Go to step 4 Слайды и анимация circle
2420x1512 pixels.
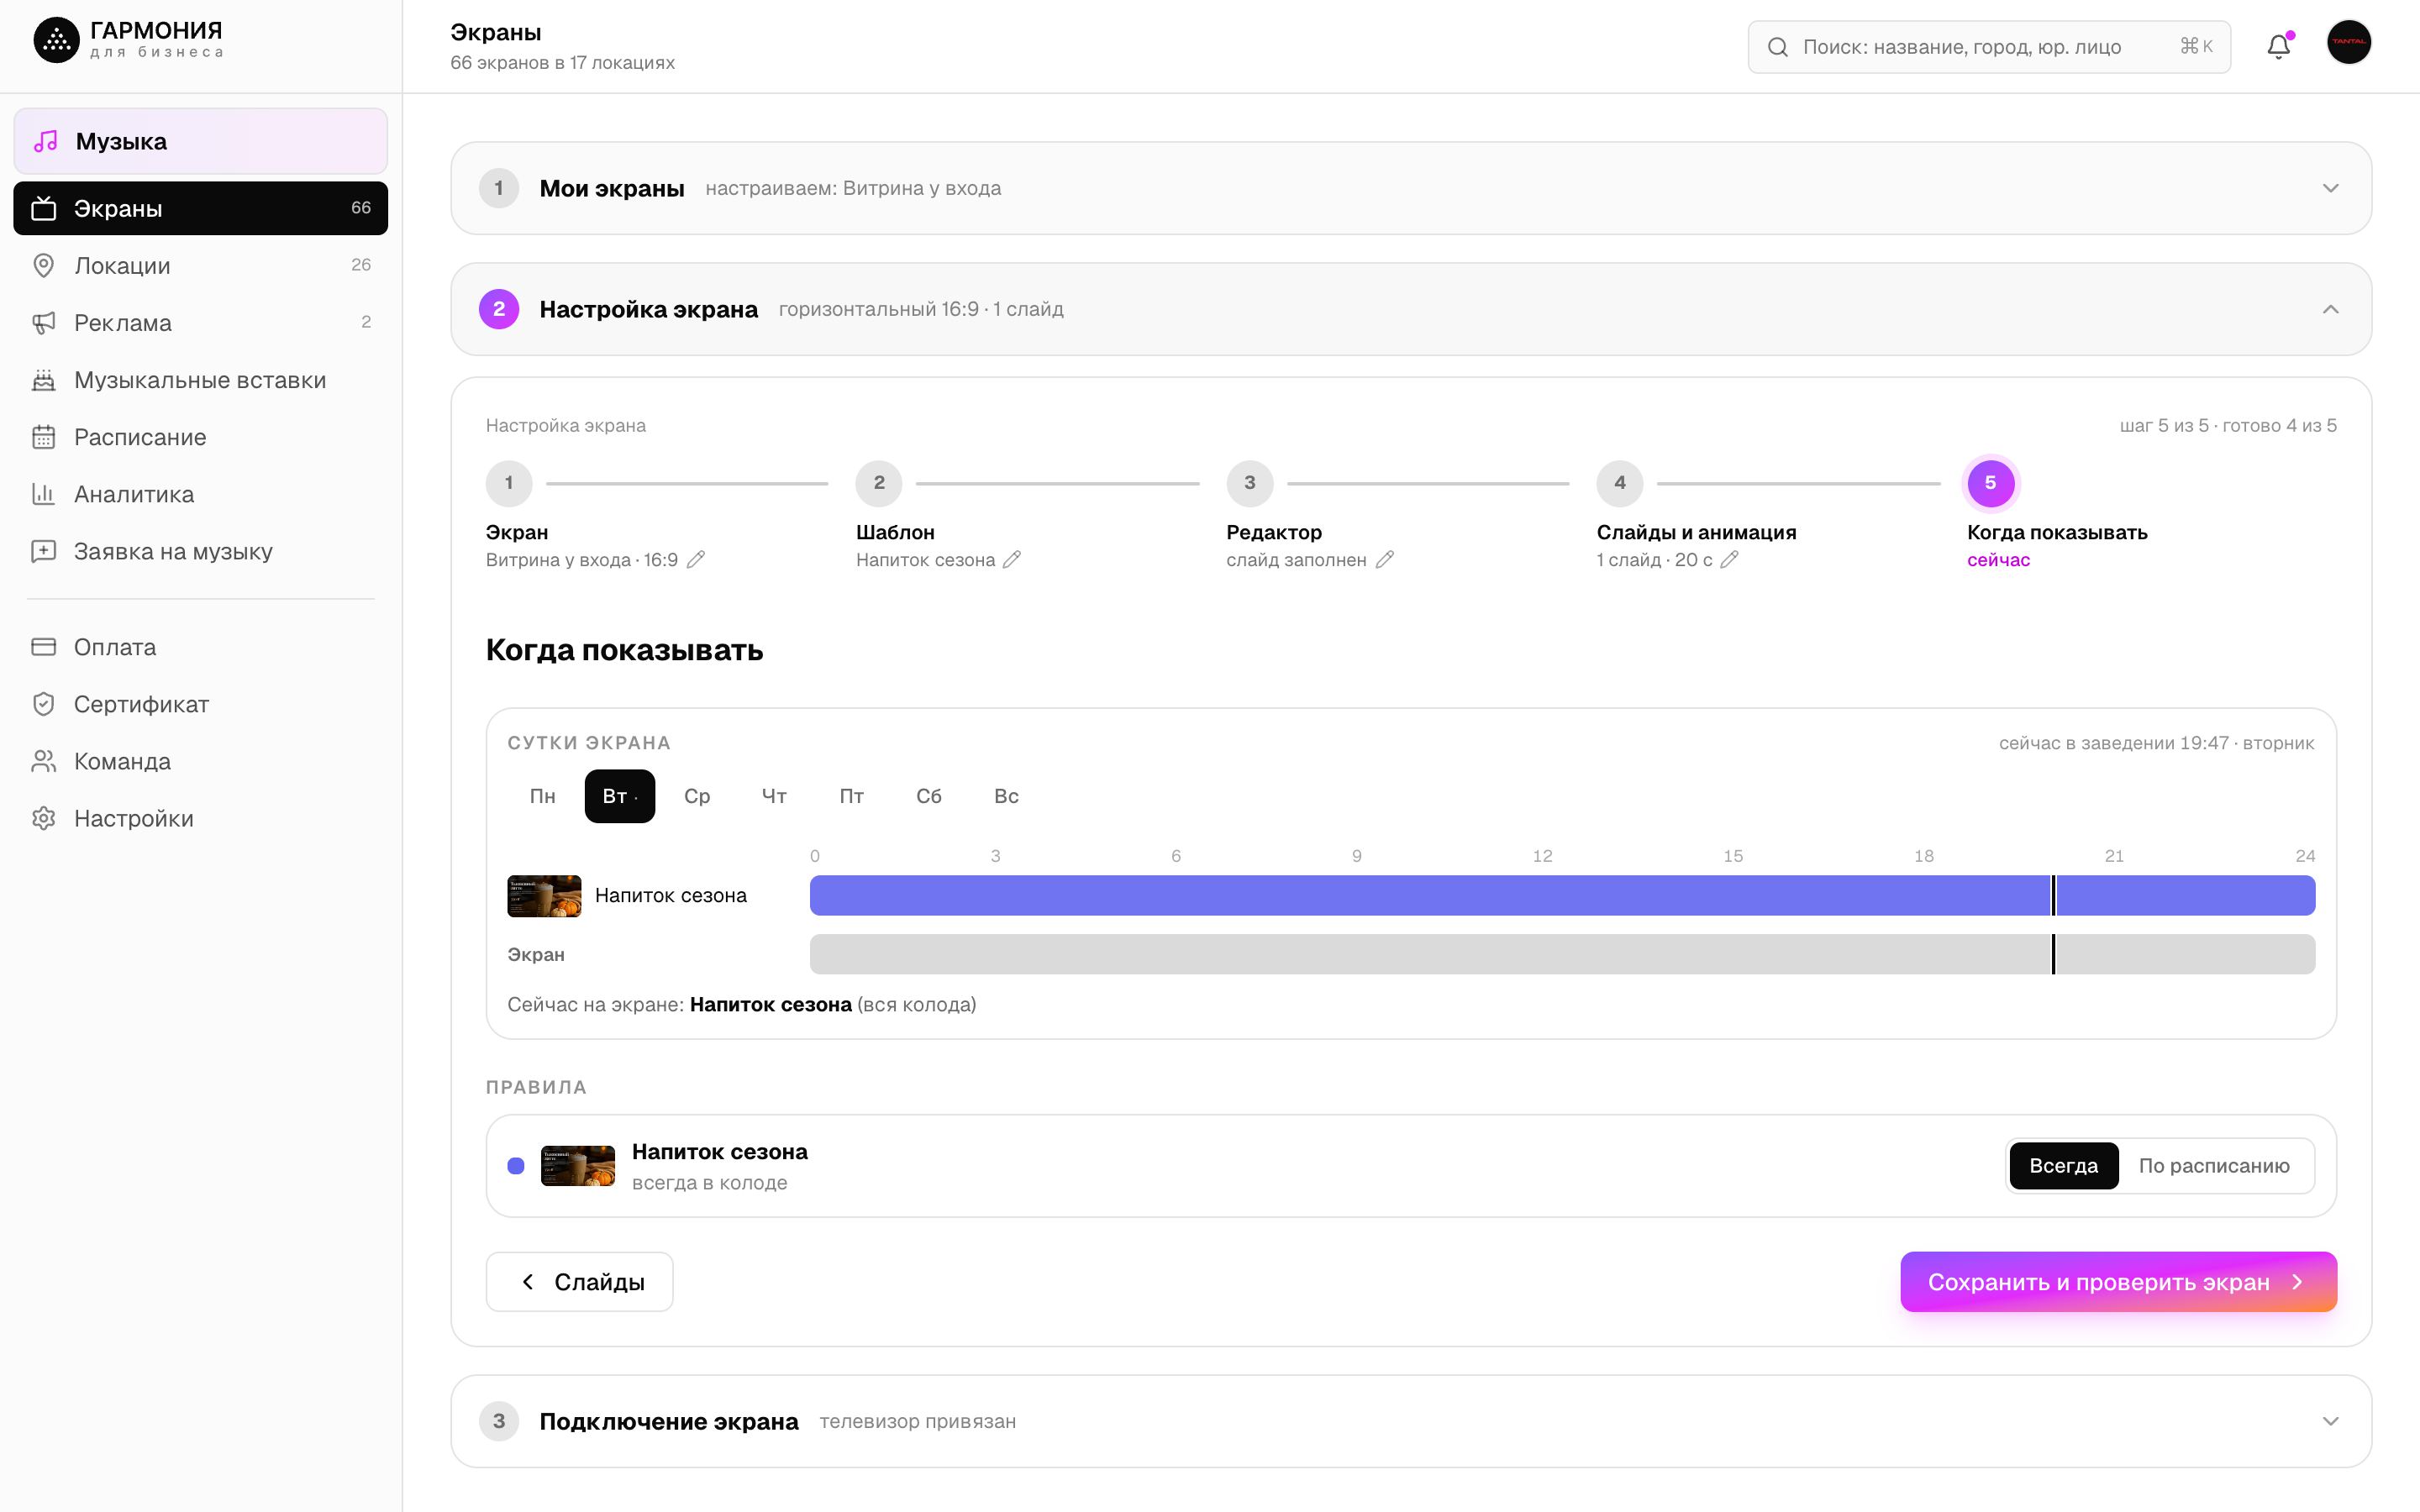[1620, 483]
